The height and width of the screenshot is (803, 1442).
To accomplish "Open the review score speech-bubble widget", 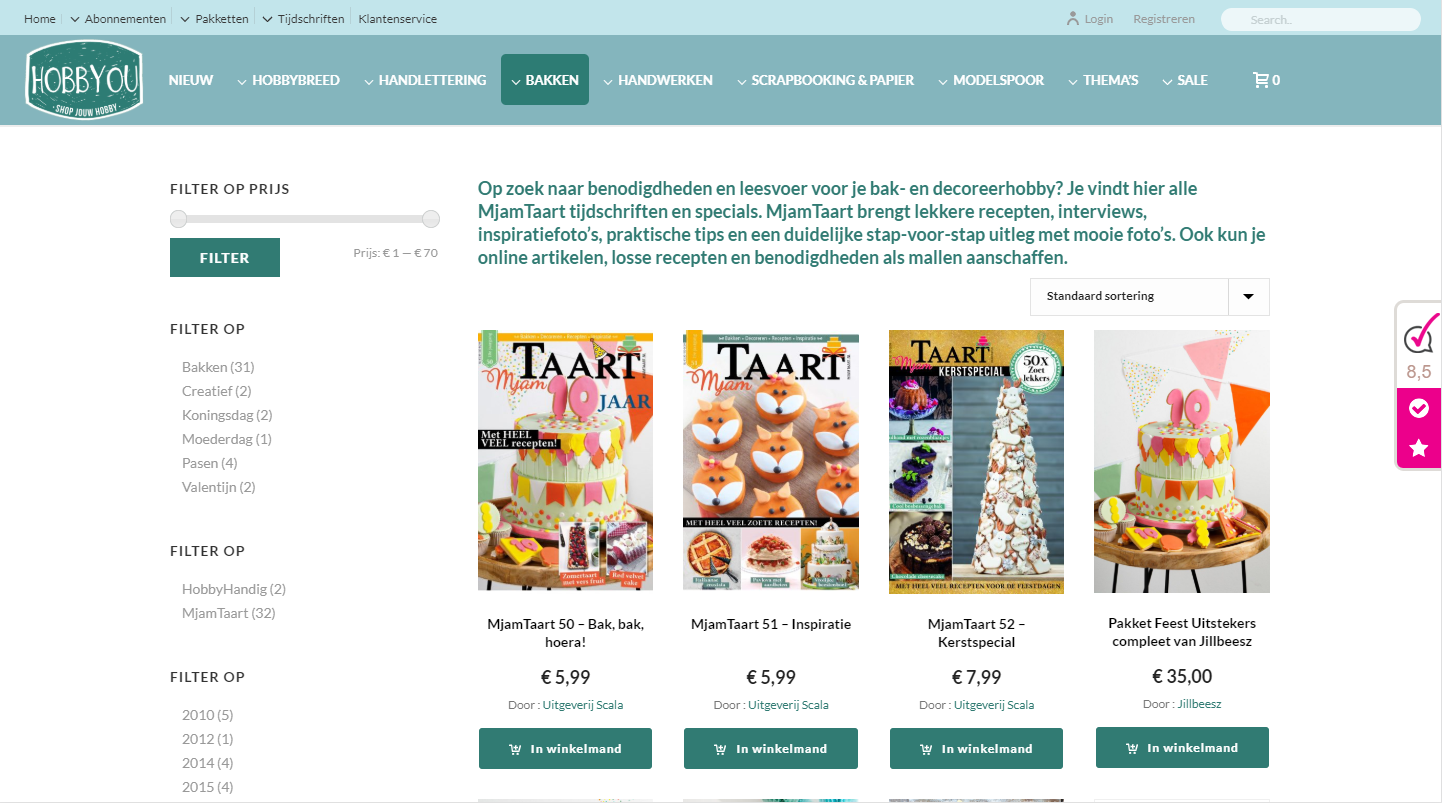I will (x=1419, y=336).
